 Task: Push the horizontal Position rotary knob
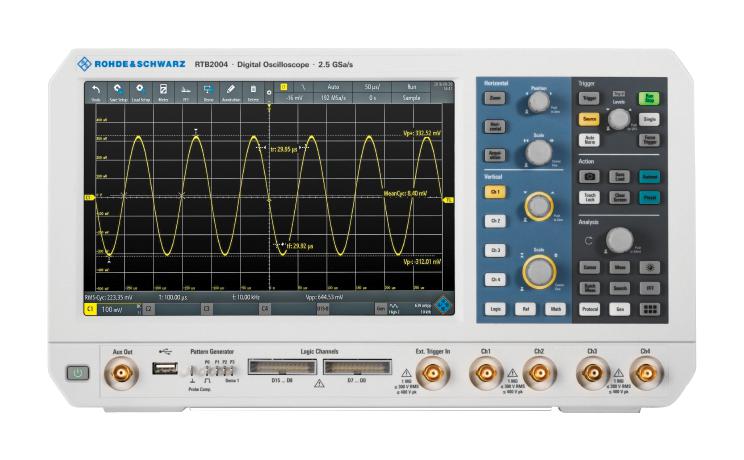tap(539, 101)
